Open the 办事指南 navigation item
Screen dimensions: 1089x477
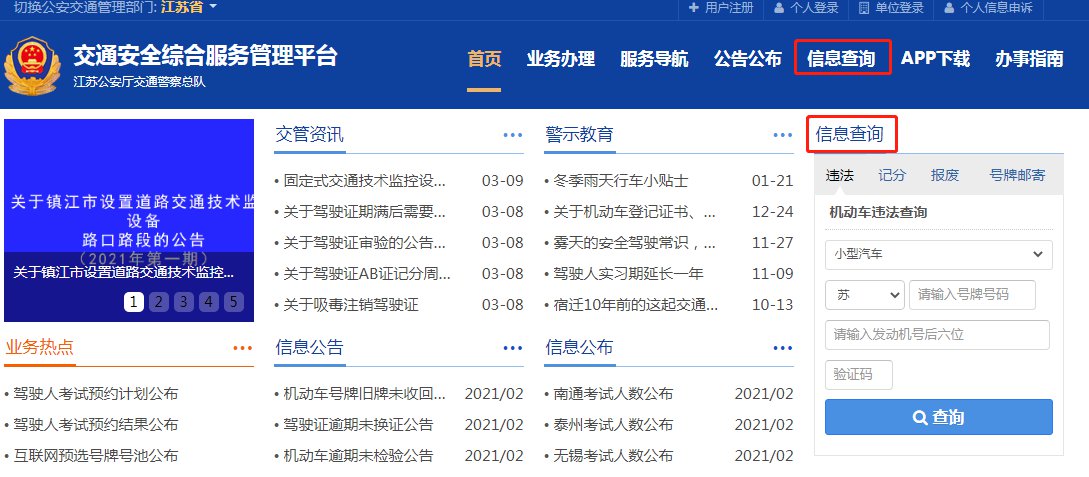point(1029,59)
